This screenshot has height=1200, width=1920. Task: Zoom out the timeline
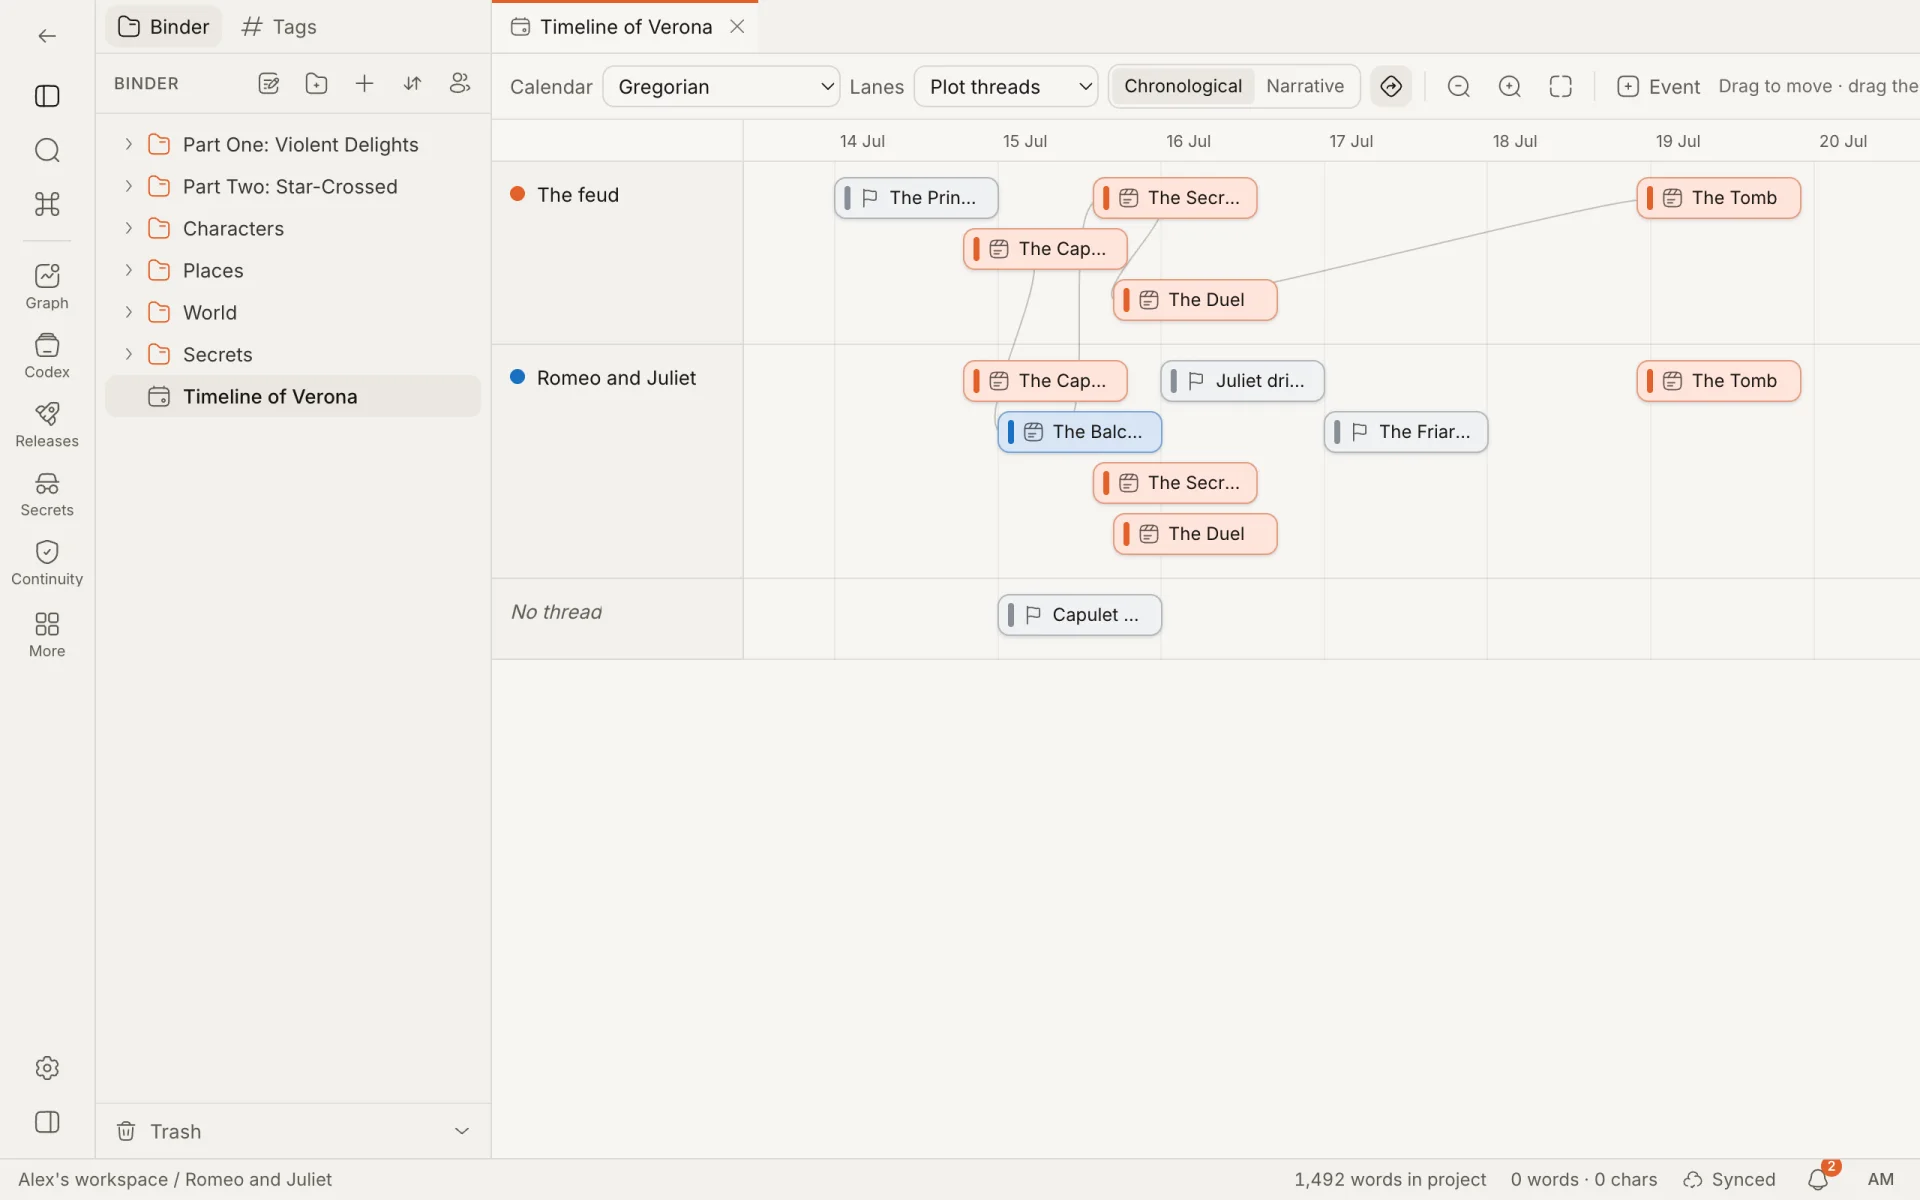coord(1458,87)
